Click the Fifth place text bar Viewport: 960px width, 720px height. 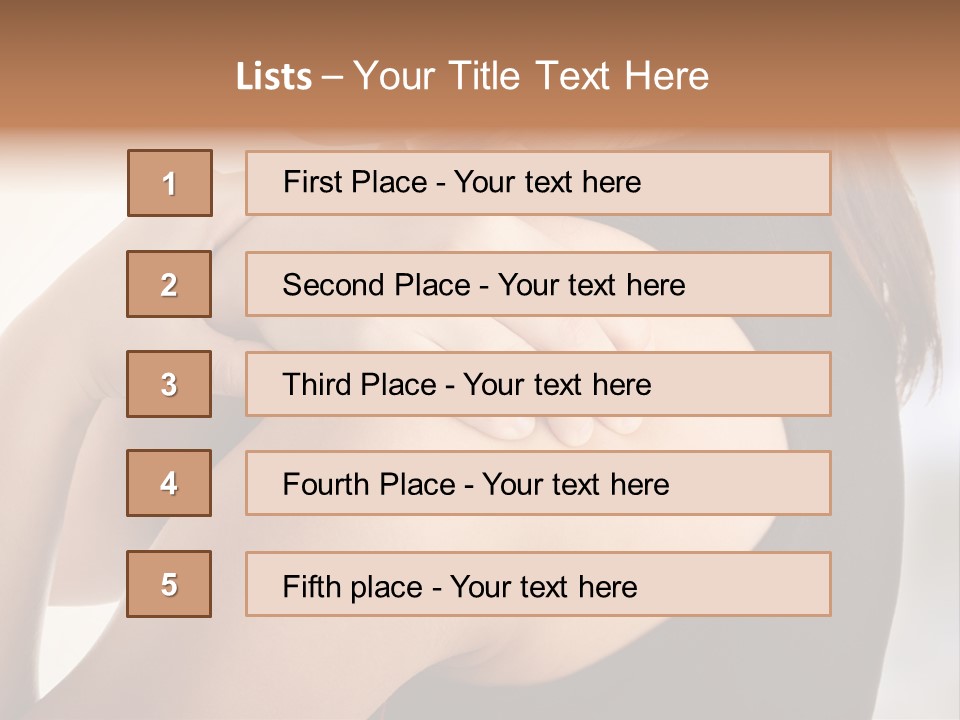(538, 584)
